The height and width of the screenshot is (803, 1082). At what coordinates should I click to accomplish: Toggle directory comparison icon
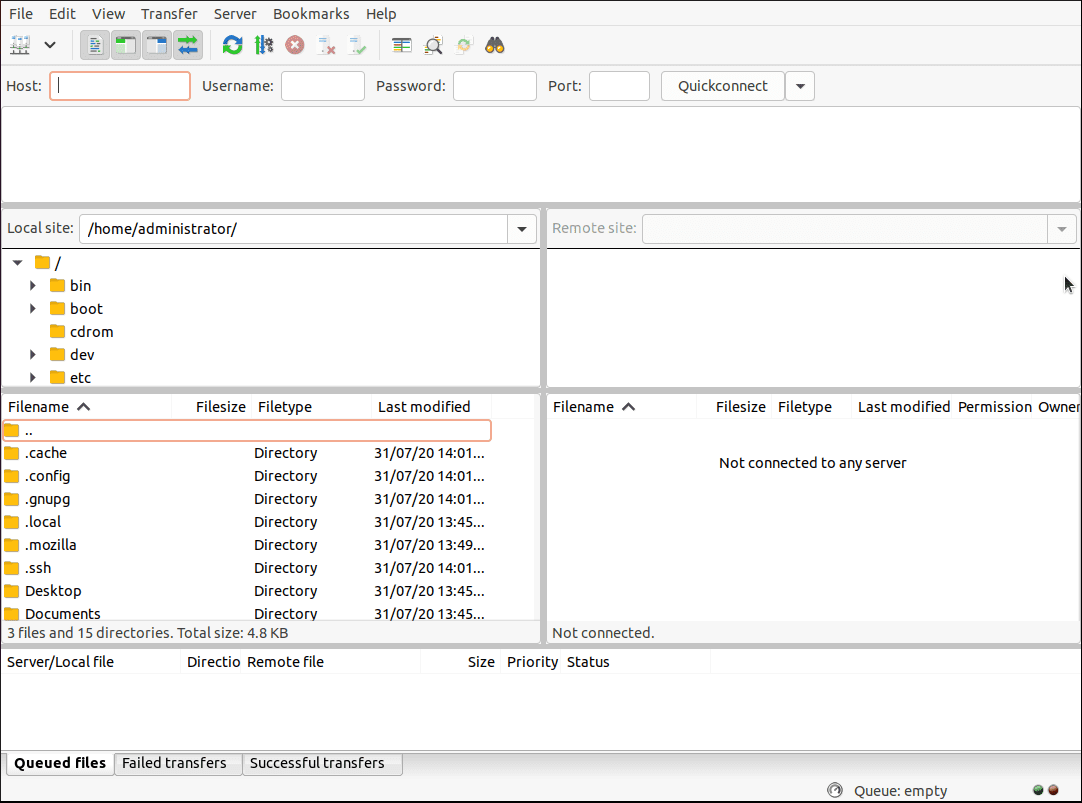(x=433, y=45)
